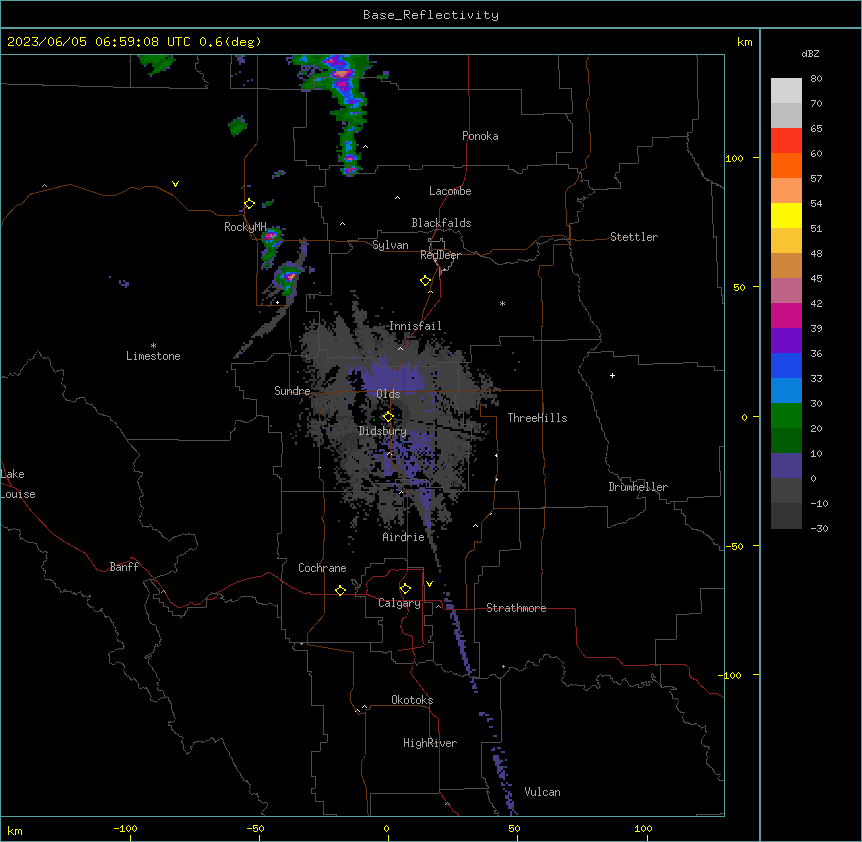
Task: Click the yellow diamond marker near Olds
Action: [x=388, y=417]
